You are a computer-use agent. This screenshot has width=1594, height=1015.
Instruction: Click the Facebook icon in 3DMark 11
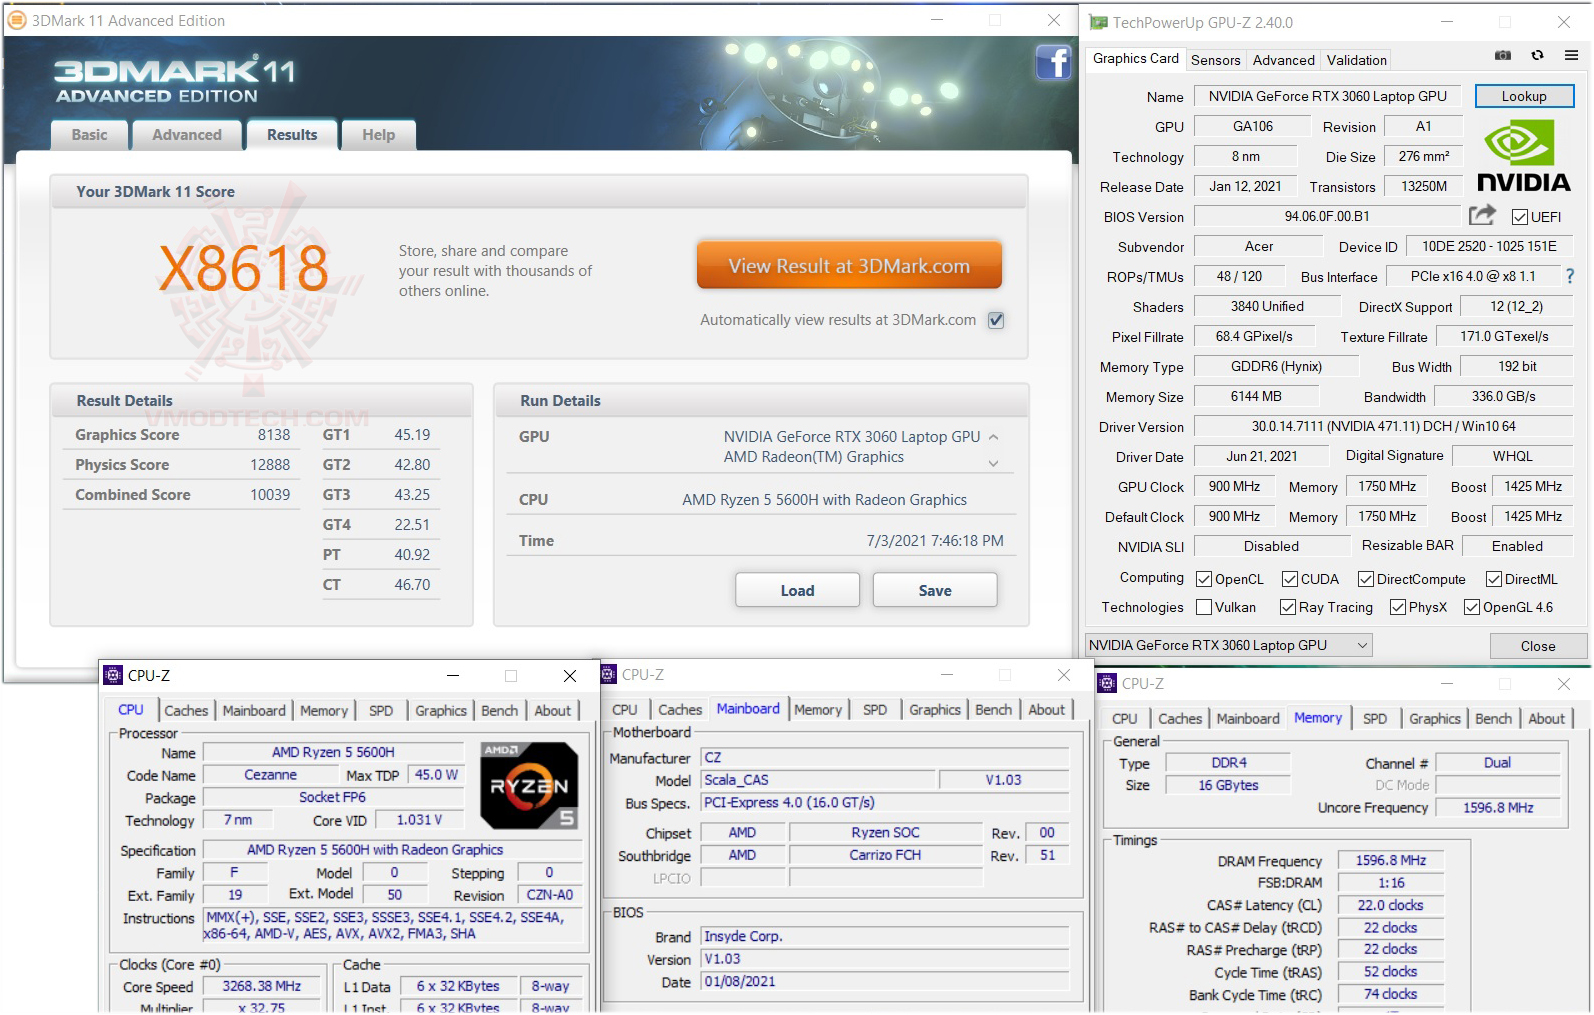pyautogui.click(x=1053, y=63)
